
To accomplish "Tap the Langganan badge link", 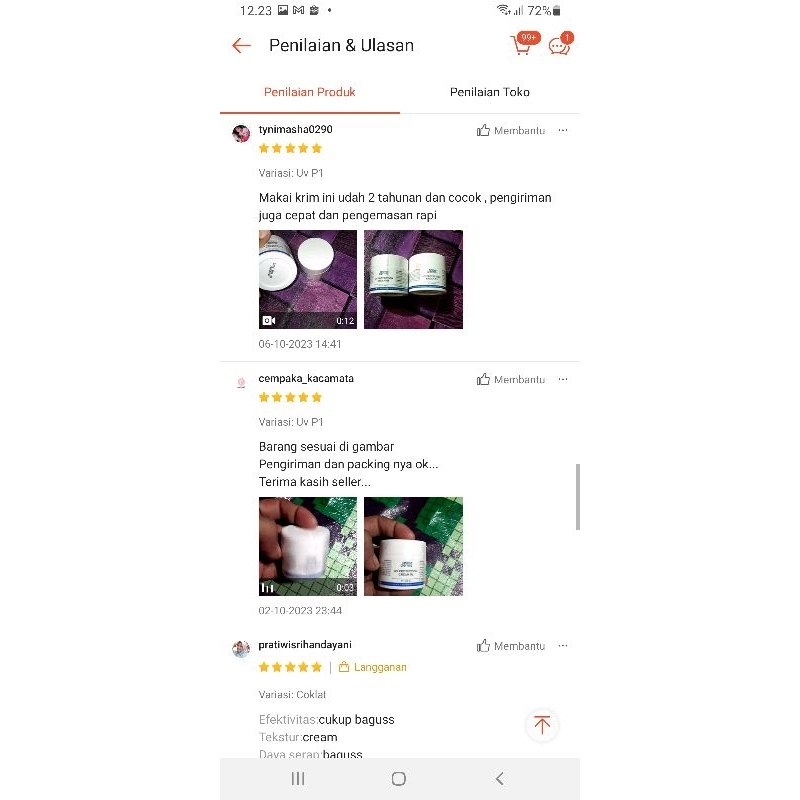I will click(373, 667).
